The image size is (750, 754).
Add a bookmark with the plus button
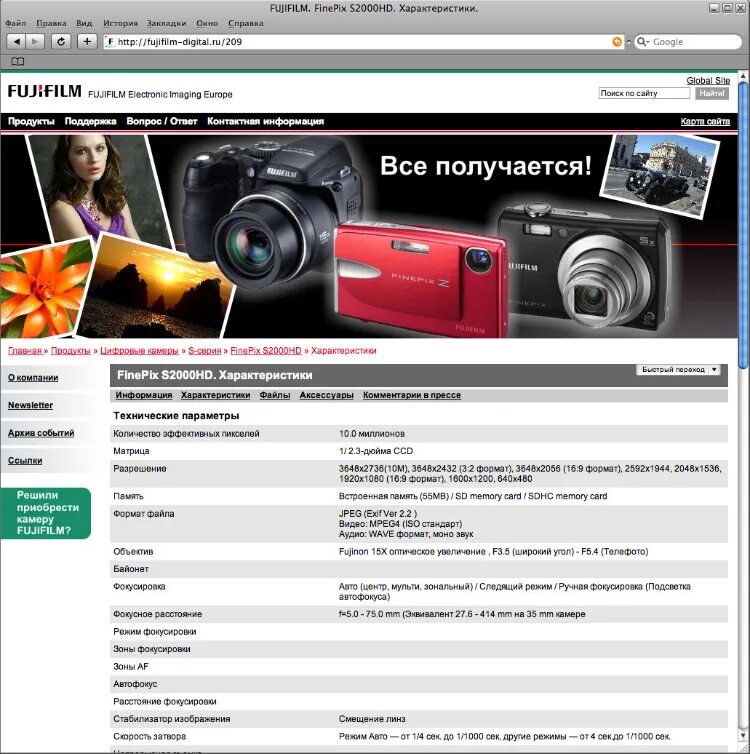pos(87,42)
